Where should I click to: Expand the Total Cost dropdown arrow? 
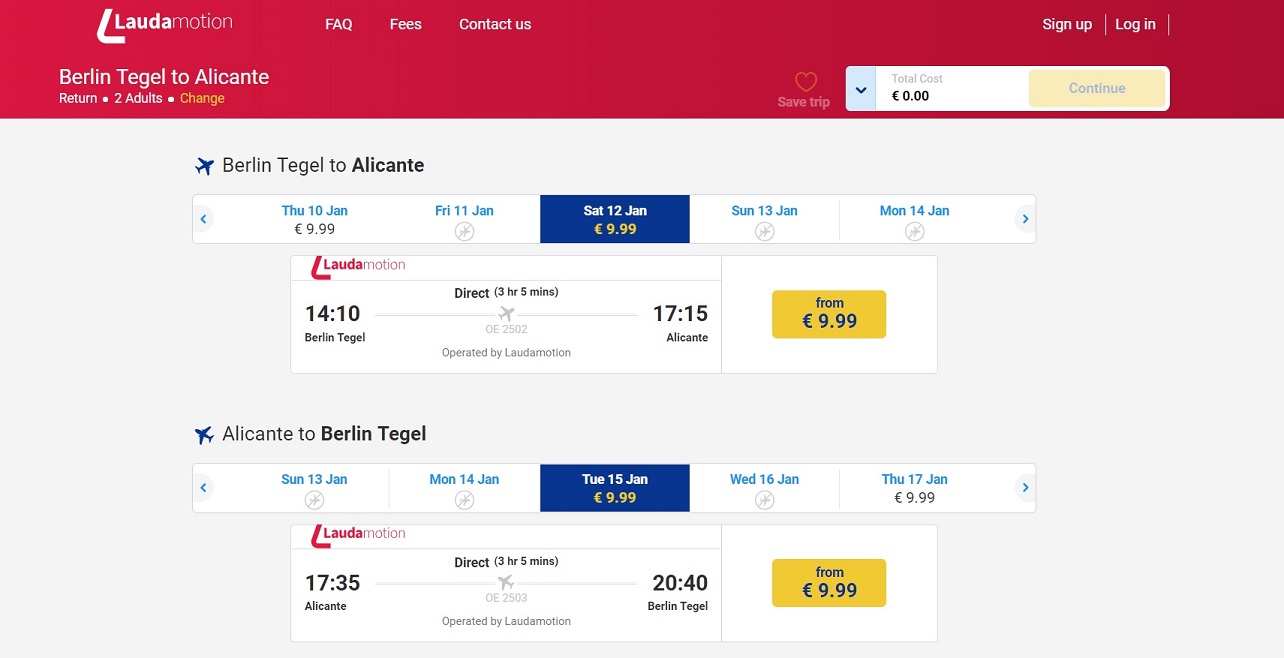click(861, 89)
